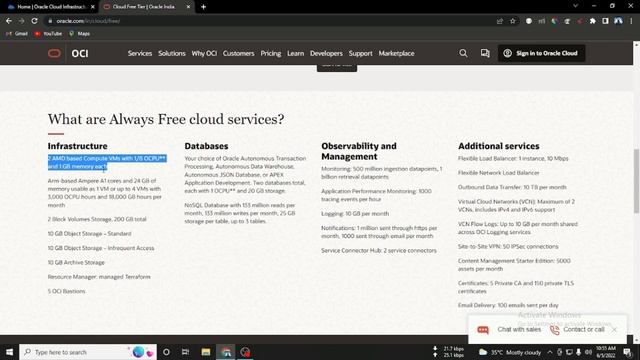This screenshot has height=360, width=640.
Task: Click the OCI text logo
Action: point(80,53)
